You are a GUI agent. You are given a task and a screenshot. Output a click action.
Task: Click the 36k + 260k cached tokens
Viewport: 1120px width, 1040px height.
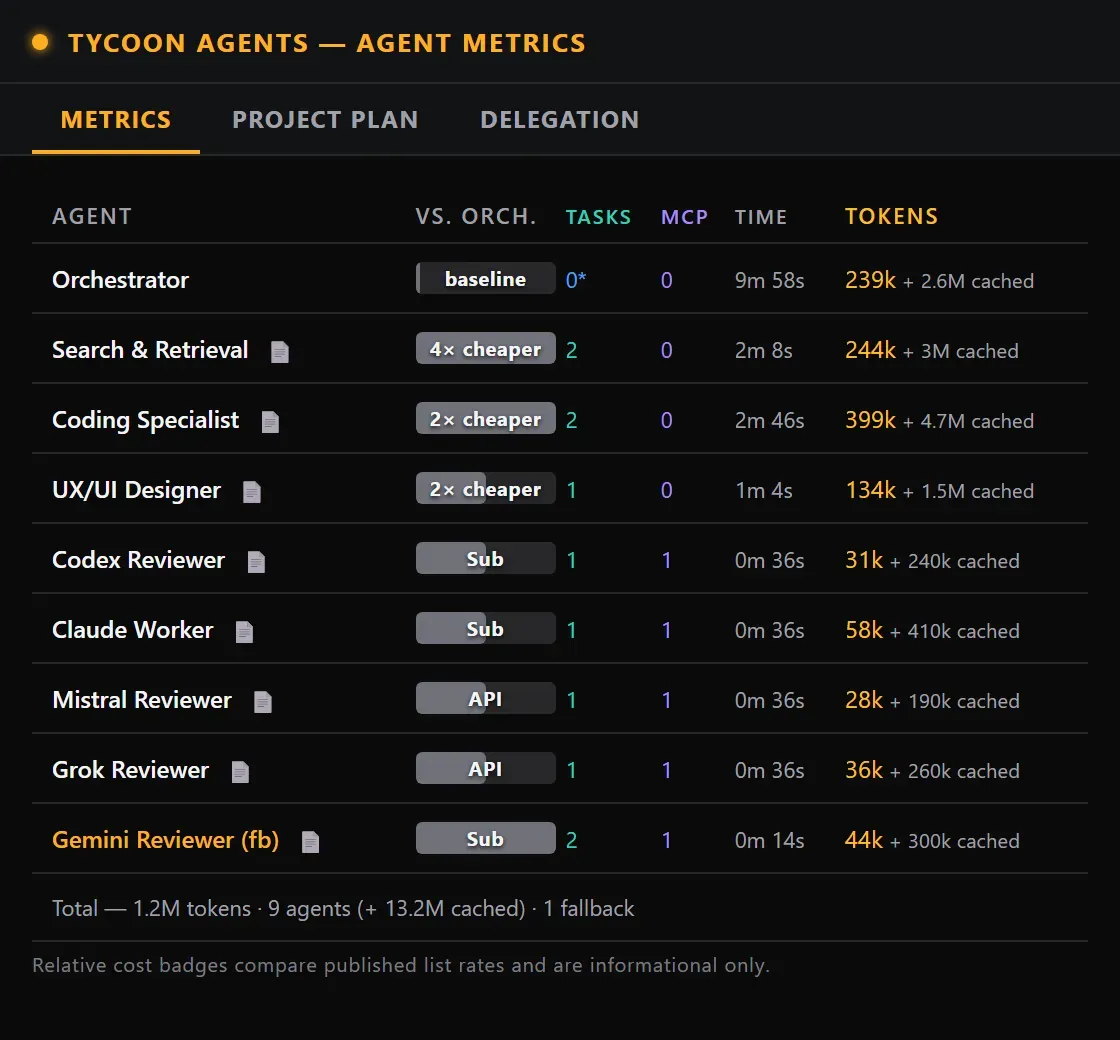coord(932,770)
